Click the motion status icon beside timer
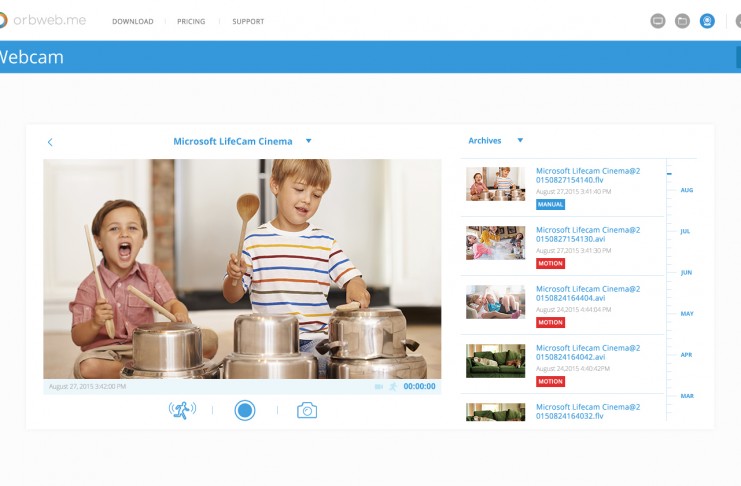This screenshot has height=486, width=741. click(393, 386)
